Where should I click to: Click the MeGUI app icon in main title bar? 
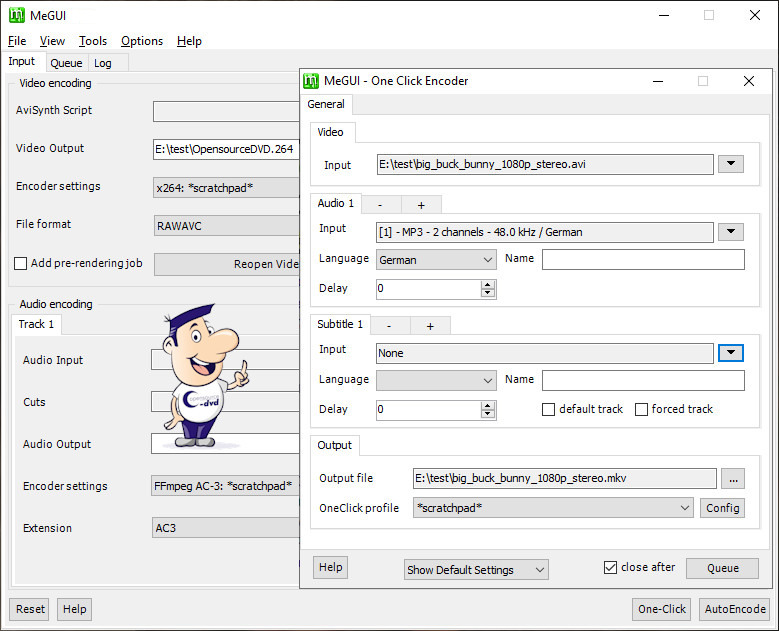[x=17, y=15]
